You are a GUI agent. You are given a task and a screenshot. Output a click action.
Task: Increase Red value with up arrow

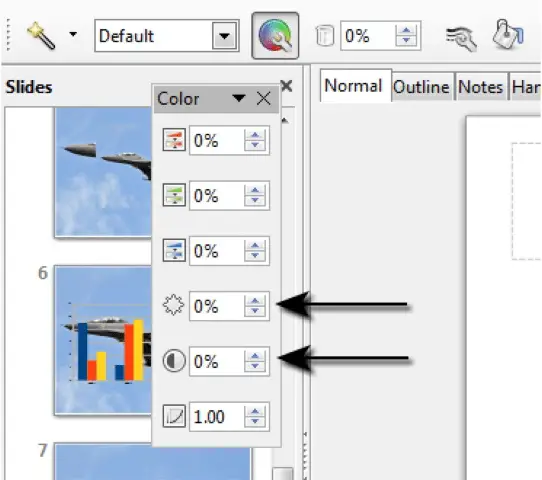point(255,135)
